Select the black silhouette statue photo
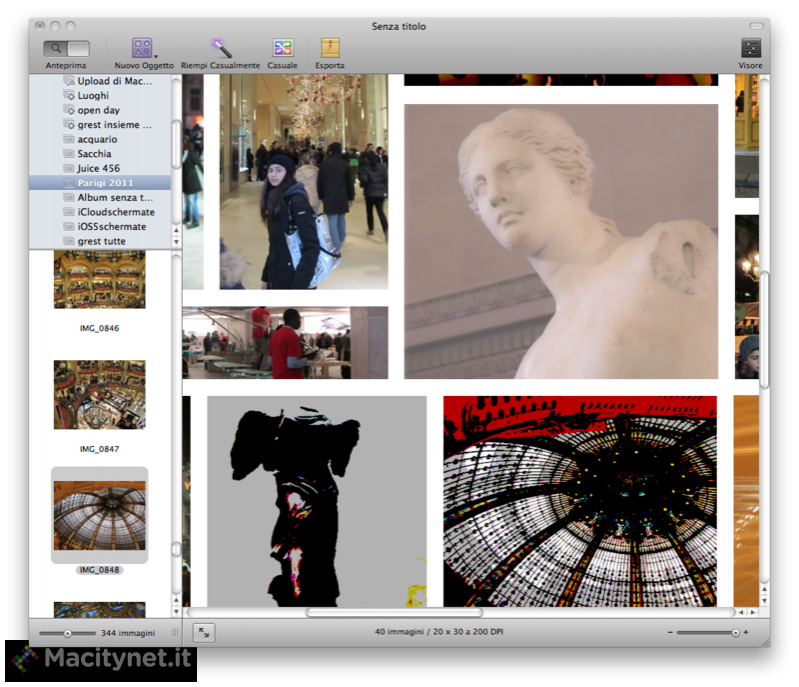799x687 pixels. (x=317, y=501)
